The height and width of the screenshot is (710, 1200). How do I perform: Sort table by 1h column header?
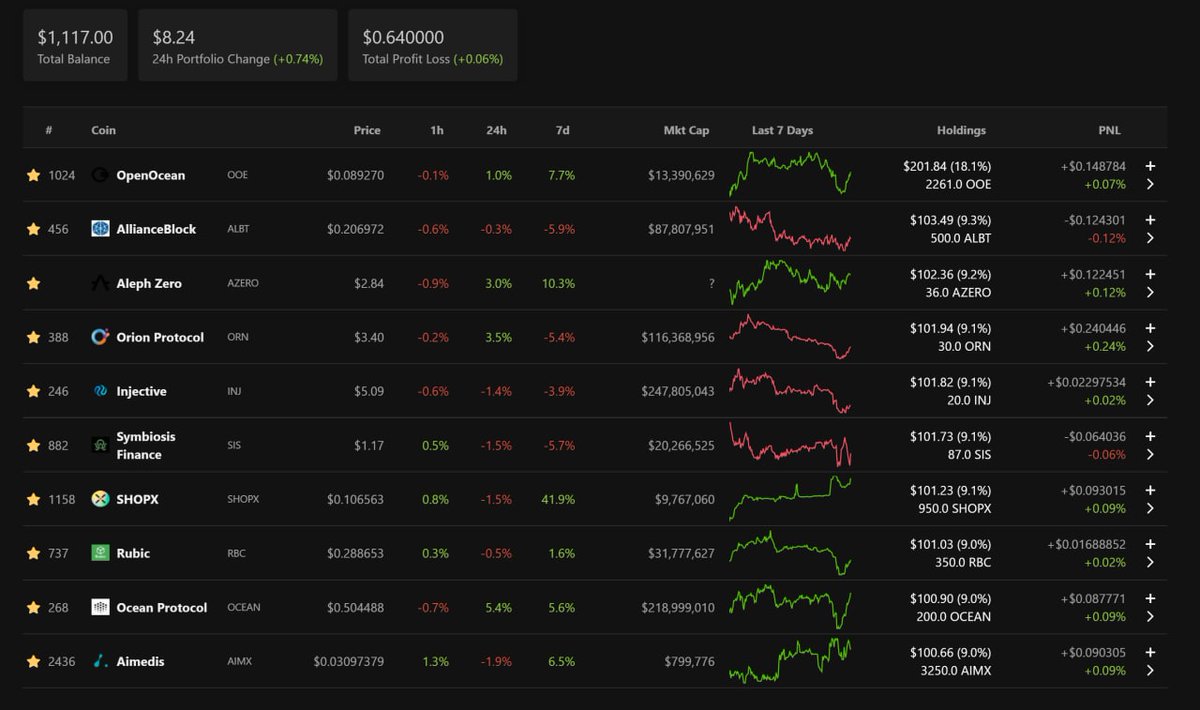coord(437,130)
